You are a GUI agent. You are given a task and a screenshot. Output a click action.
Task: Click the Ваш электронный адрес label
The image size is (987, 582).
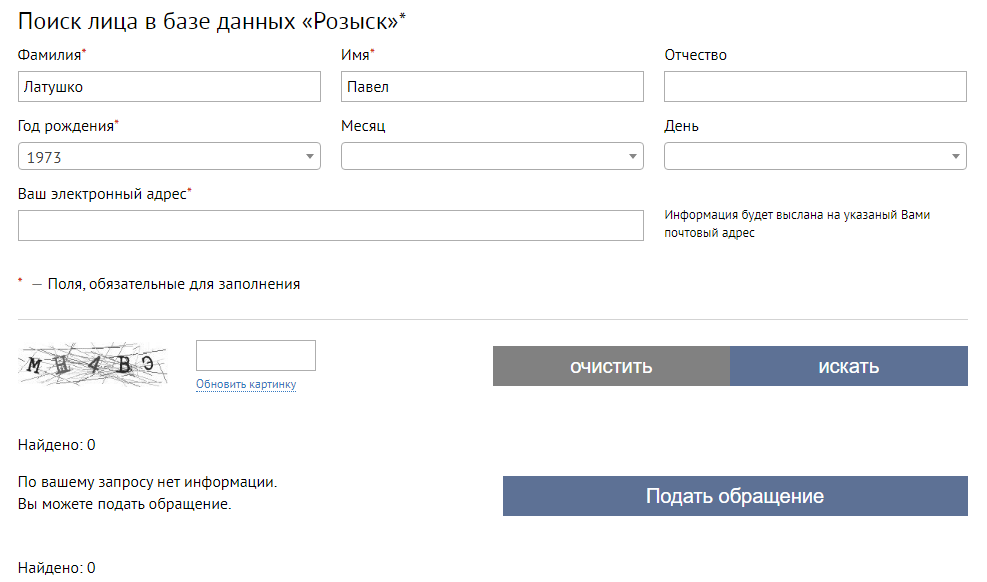pyautogui.click(x=103, y=194)
